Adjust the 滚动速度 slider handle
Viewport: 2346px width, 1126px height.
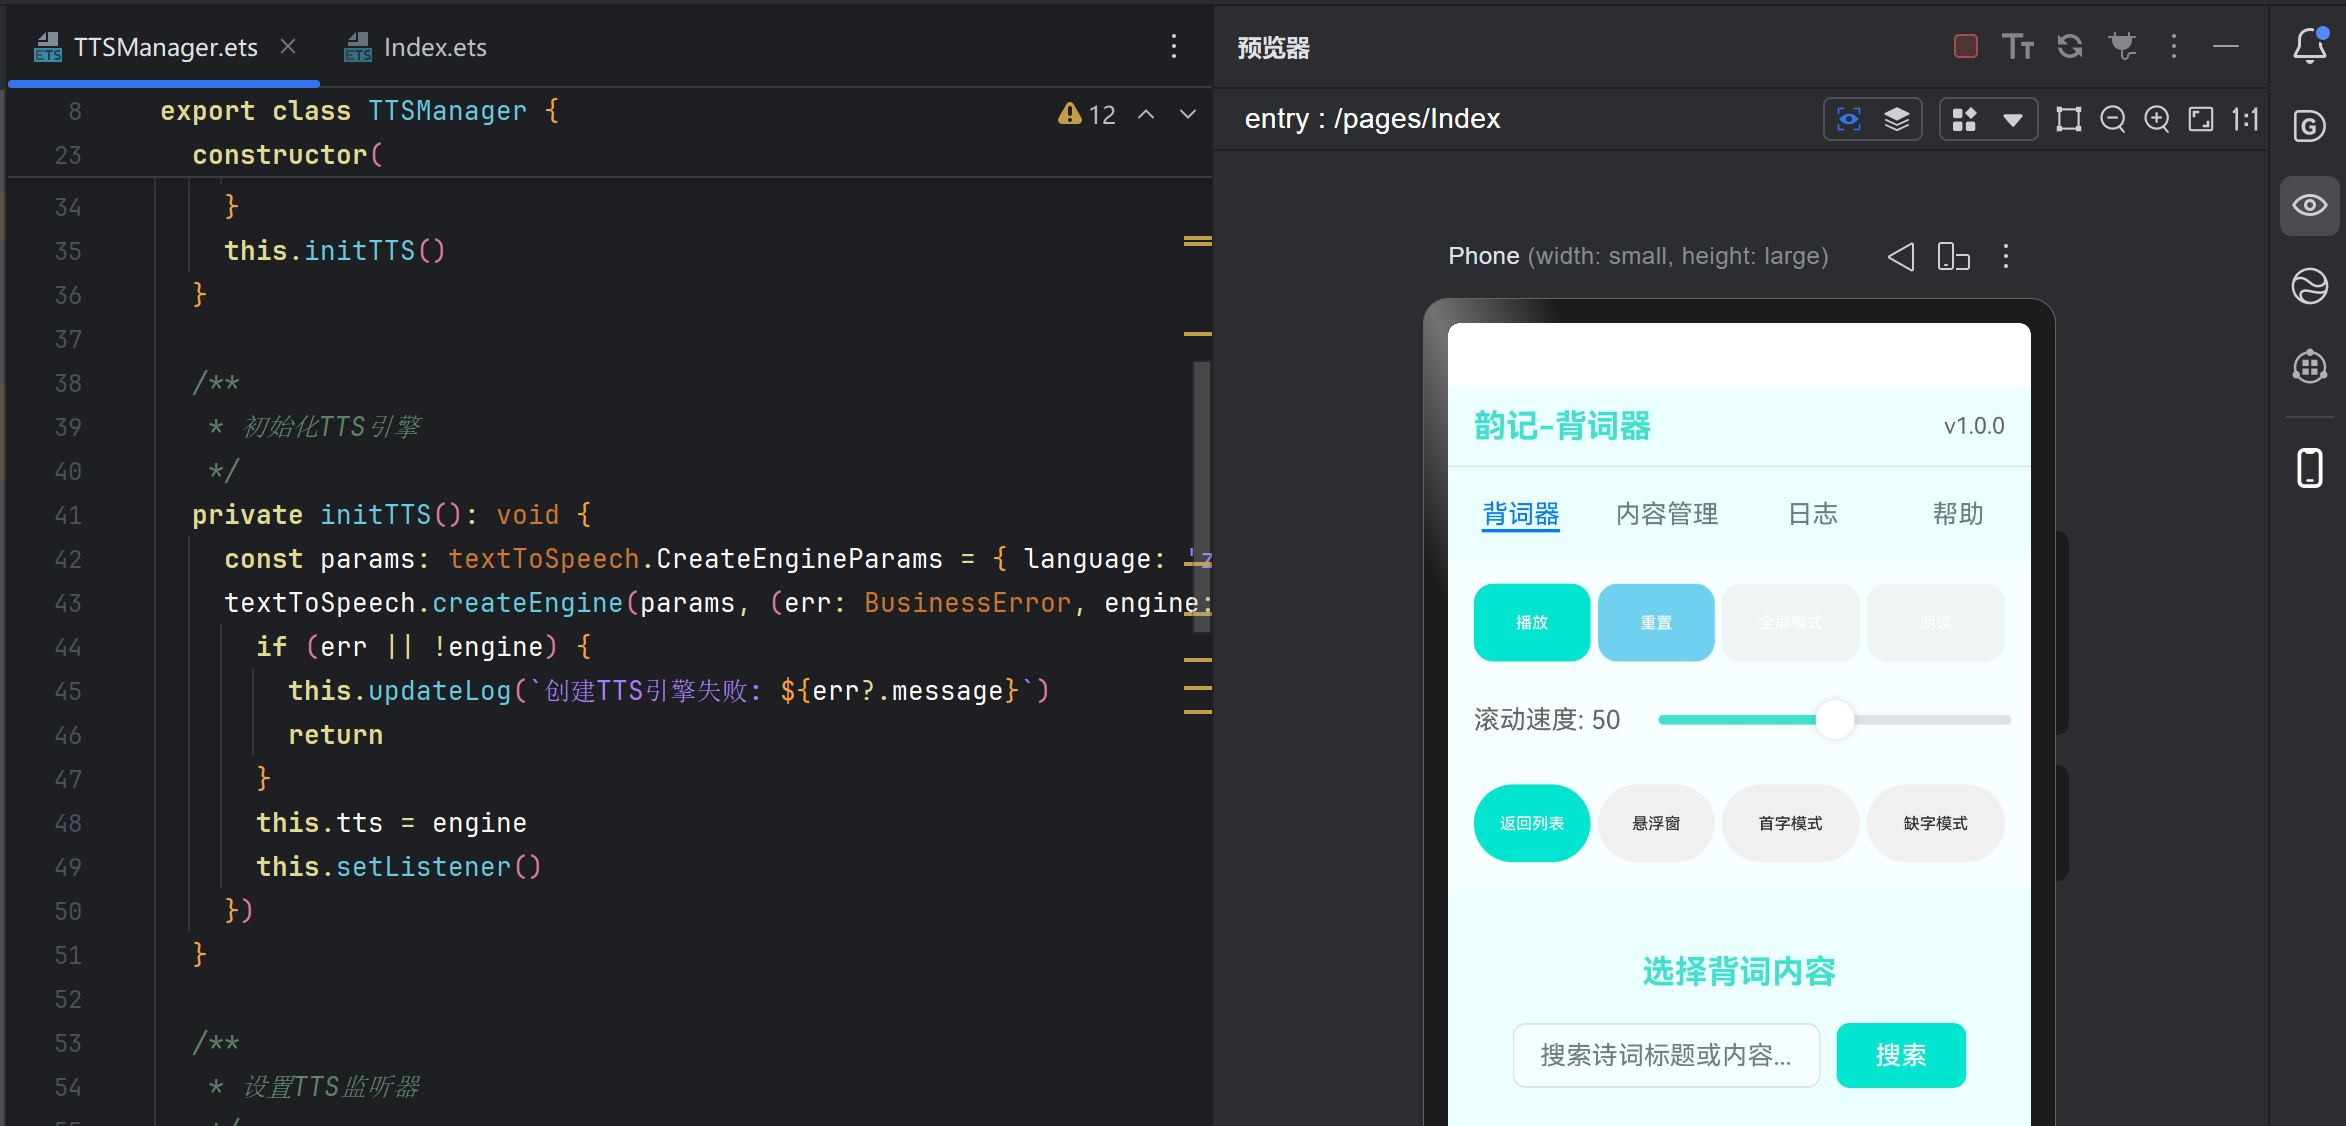click(1833, 719)
